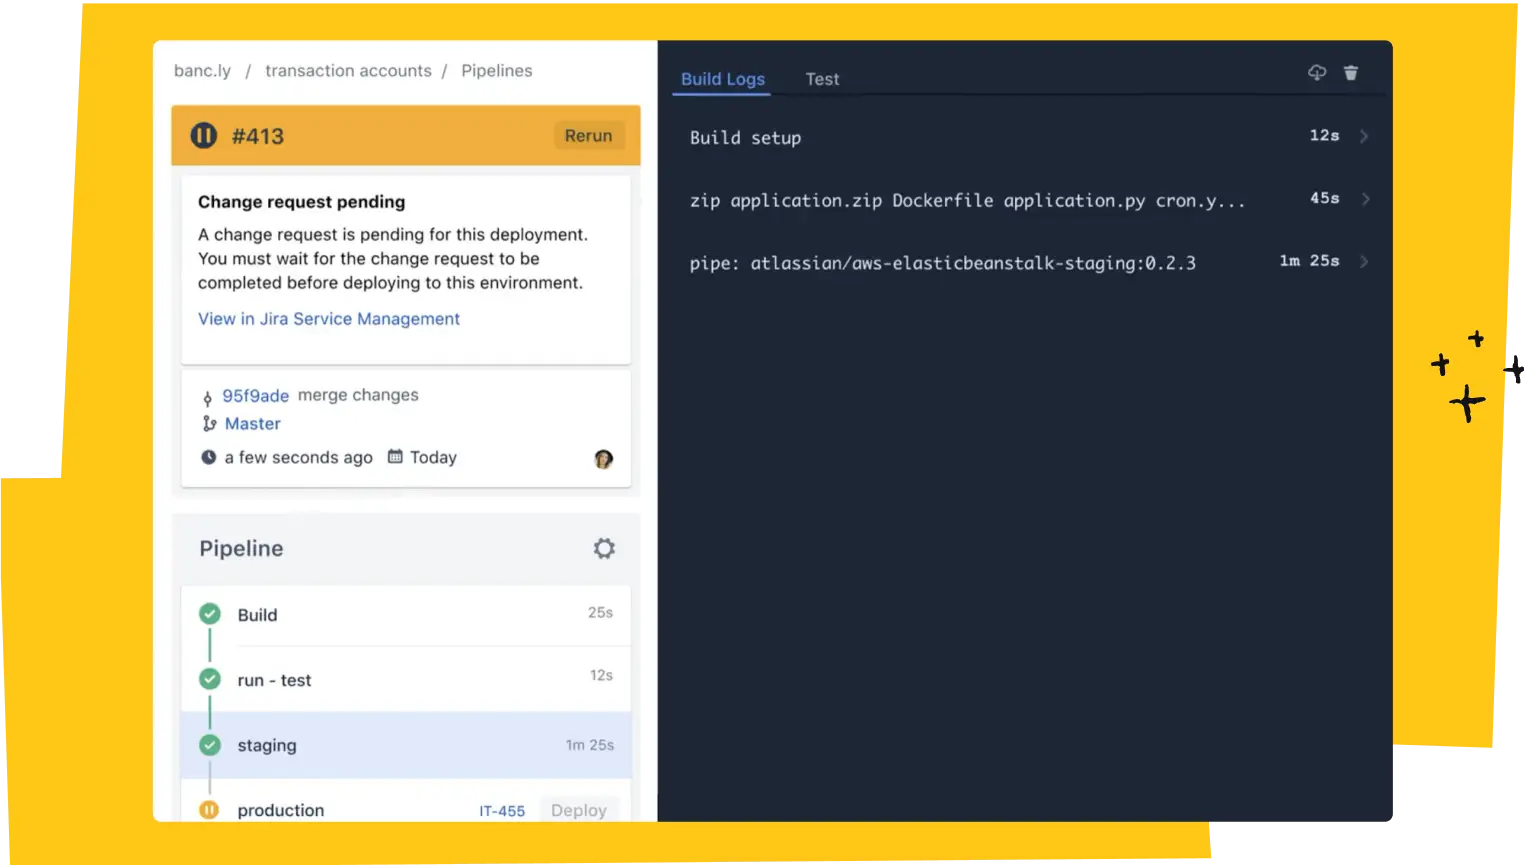Switch to the Test tab

coord(822,79)
